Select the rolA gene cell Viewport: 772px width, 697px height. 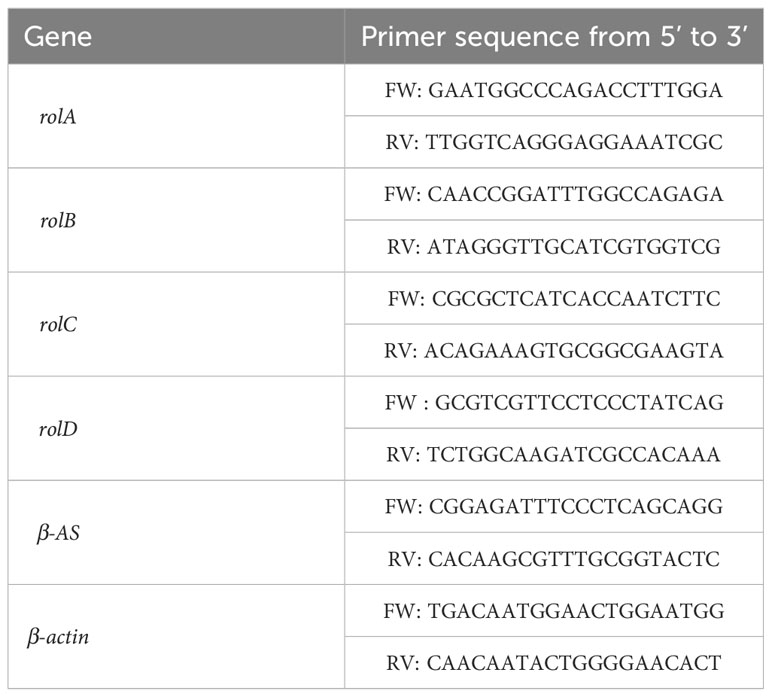click(176, 117)
